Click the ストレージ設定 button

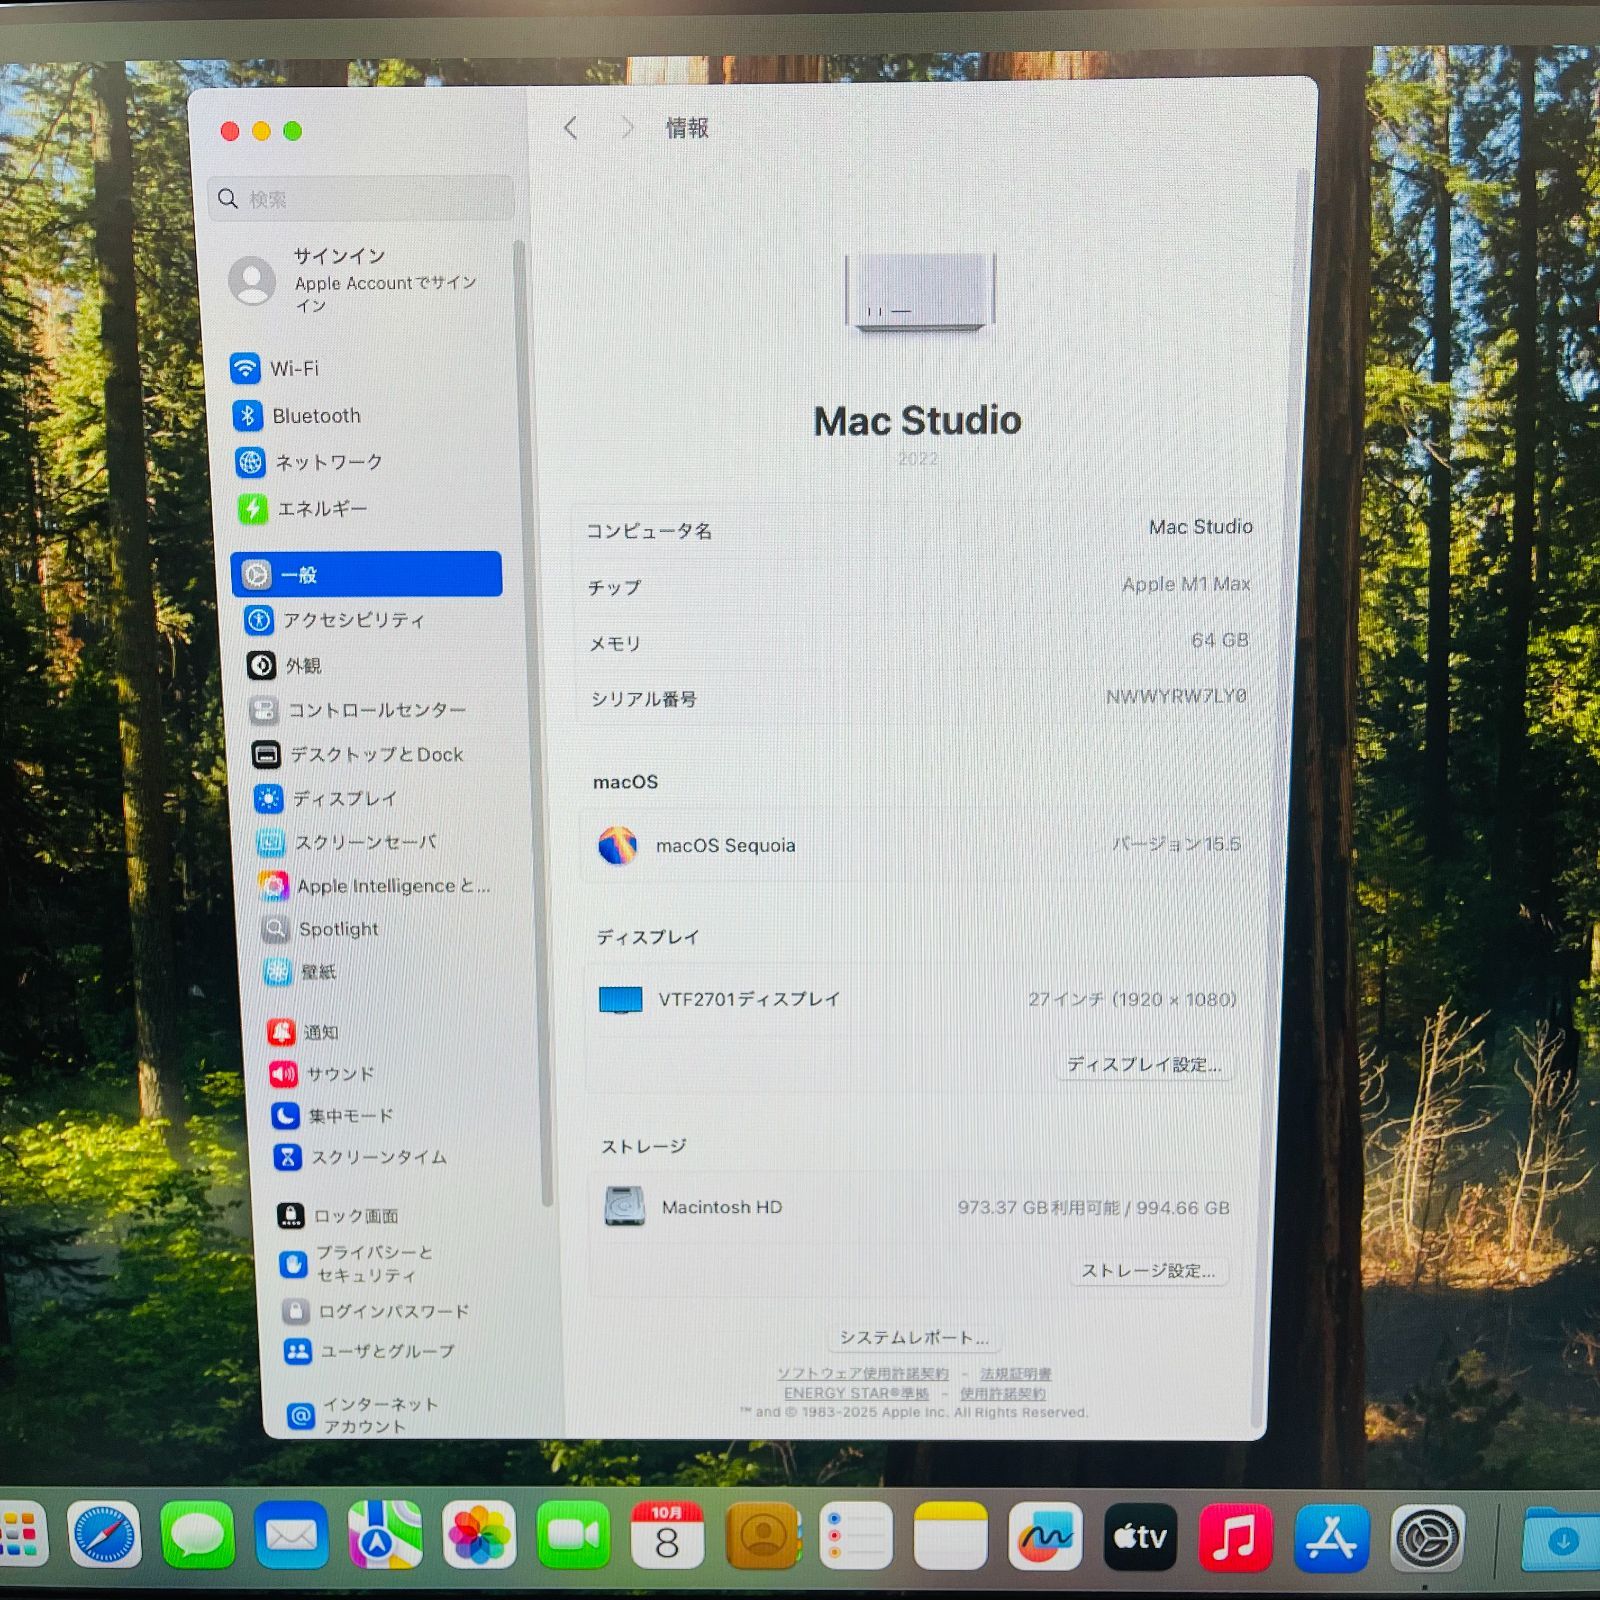[x=1148, y=1271]
